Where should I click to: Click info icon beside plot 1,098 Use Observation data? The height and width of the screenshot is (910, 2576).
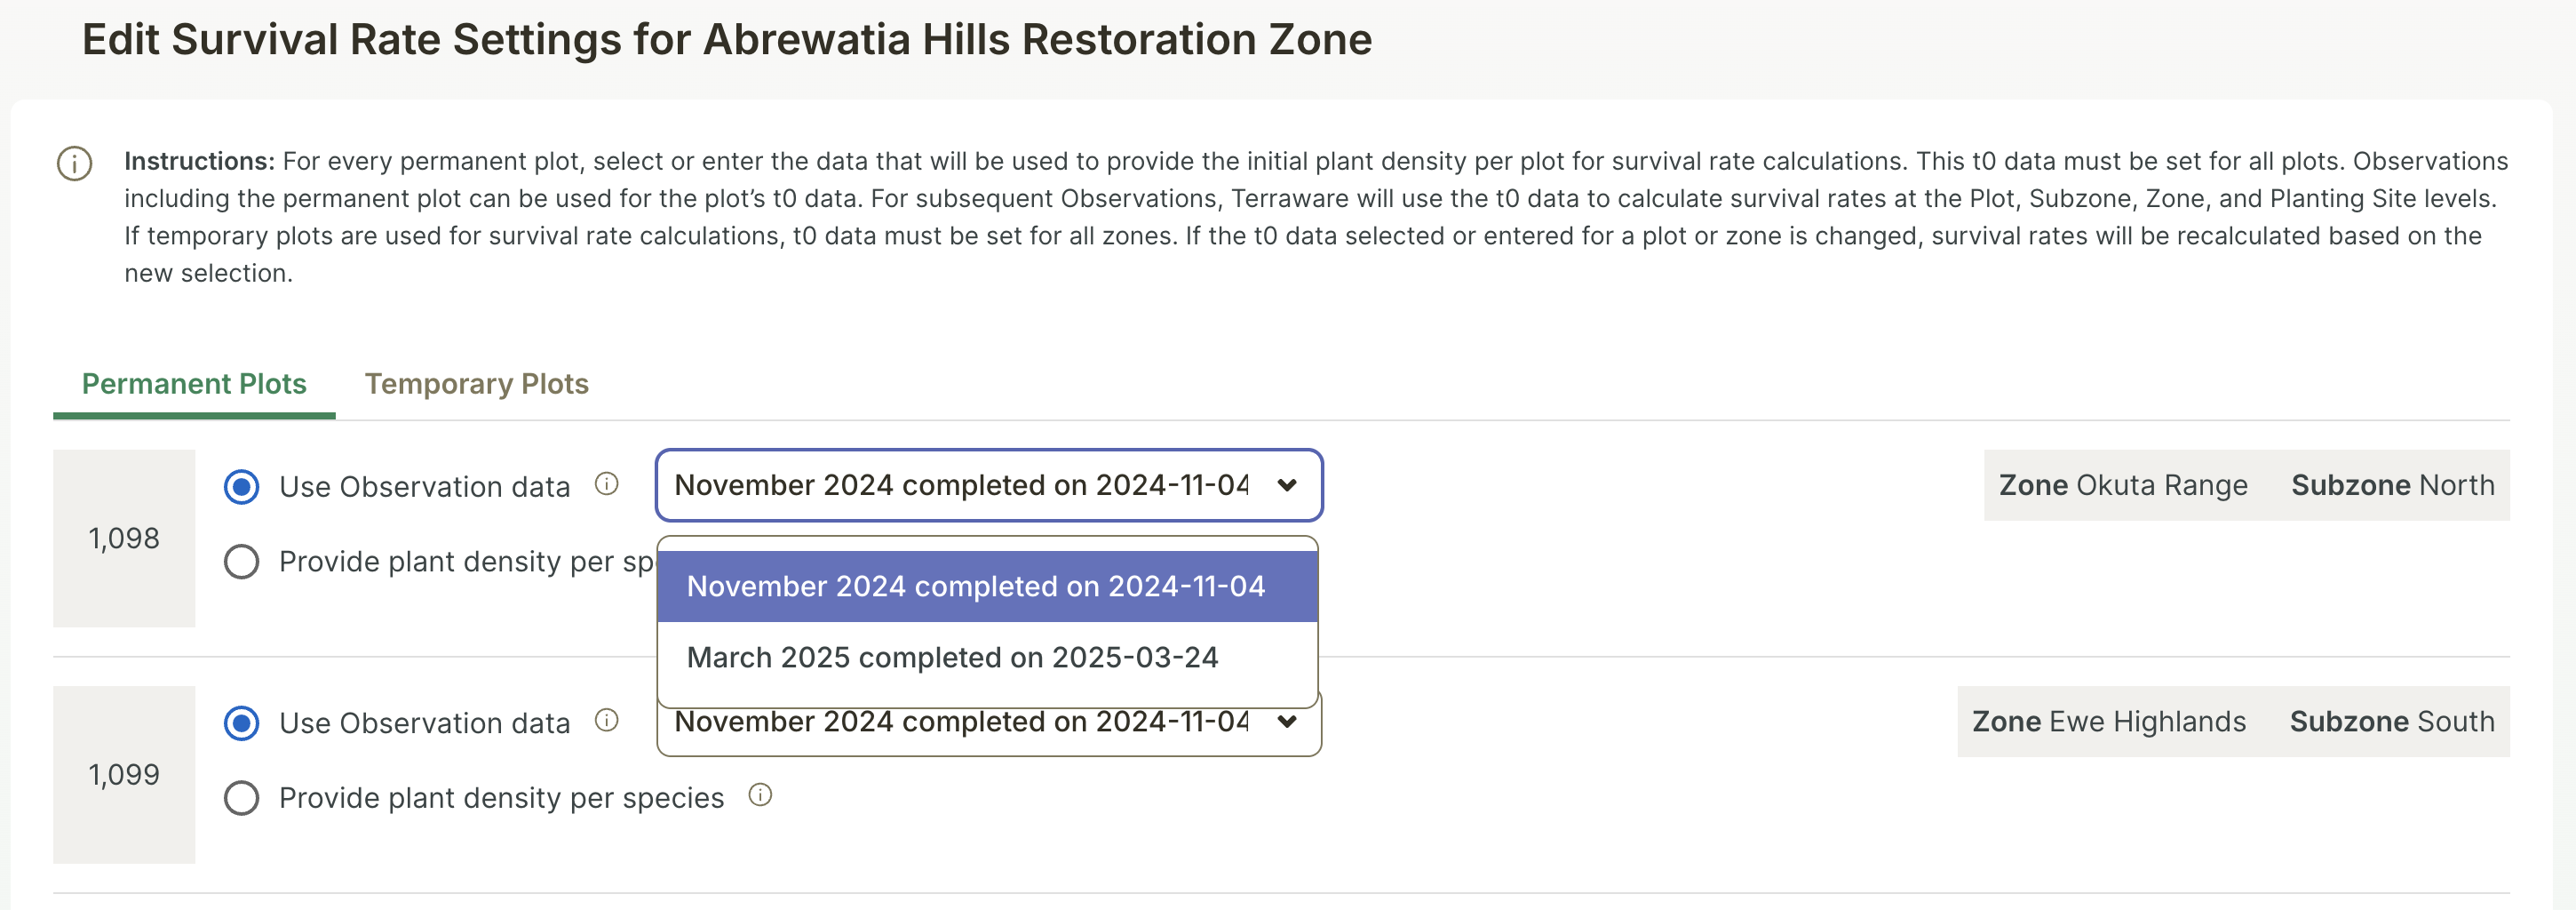[606, 484]
